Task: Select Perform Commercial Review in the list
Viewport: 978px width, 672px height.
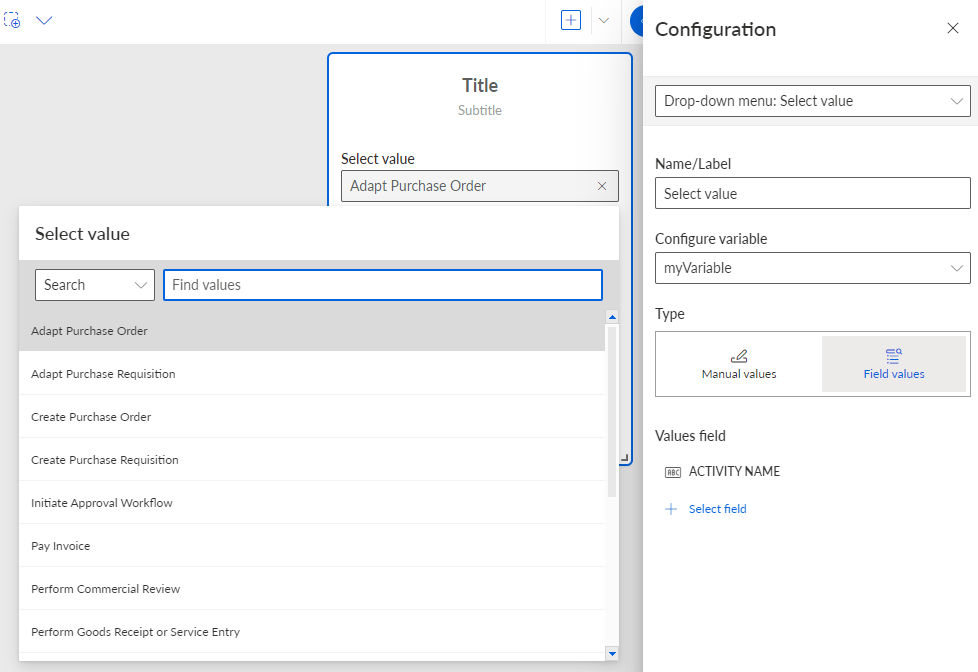Action: click(x=312, y=589)
